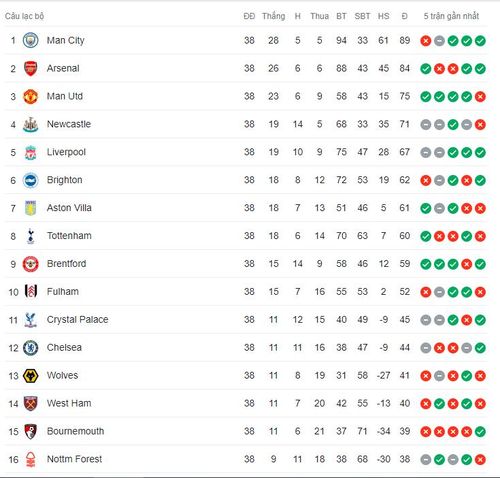The image size is (500, 478).
Task: Click the Chelsea club crest
Action: [x=30, y=348]
